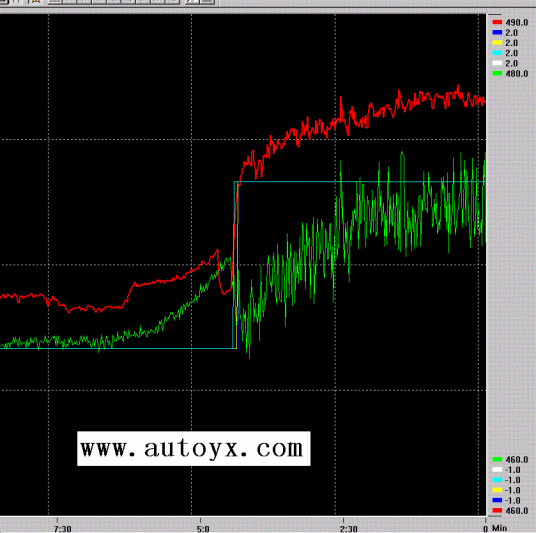
Task: Select the cyan swatch in upper legend
Action: pos(497,53)
